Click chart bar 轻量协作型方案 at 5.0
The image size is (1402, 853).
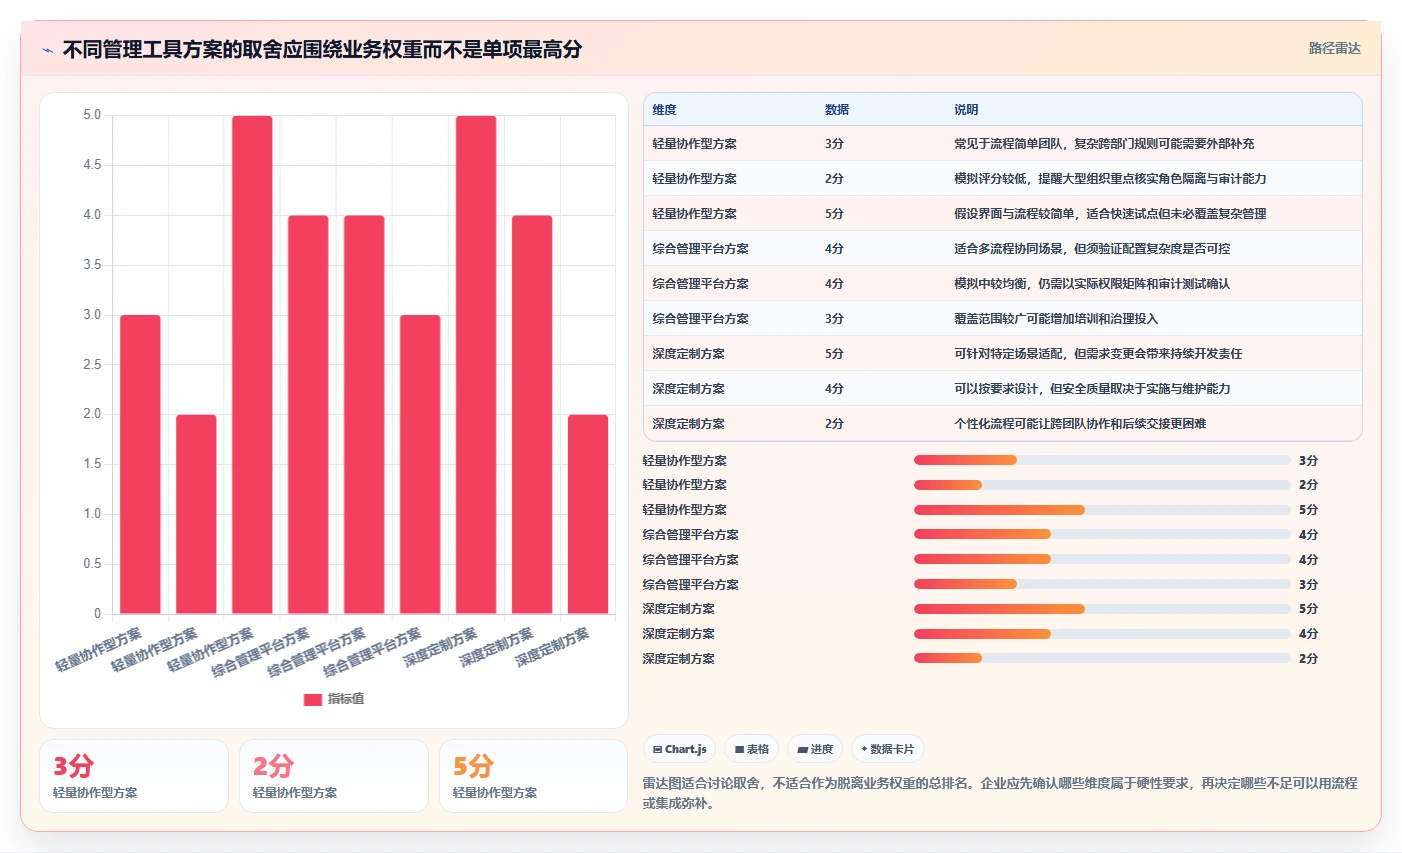[x=252, y=365]
